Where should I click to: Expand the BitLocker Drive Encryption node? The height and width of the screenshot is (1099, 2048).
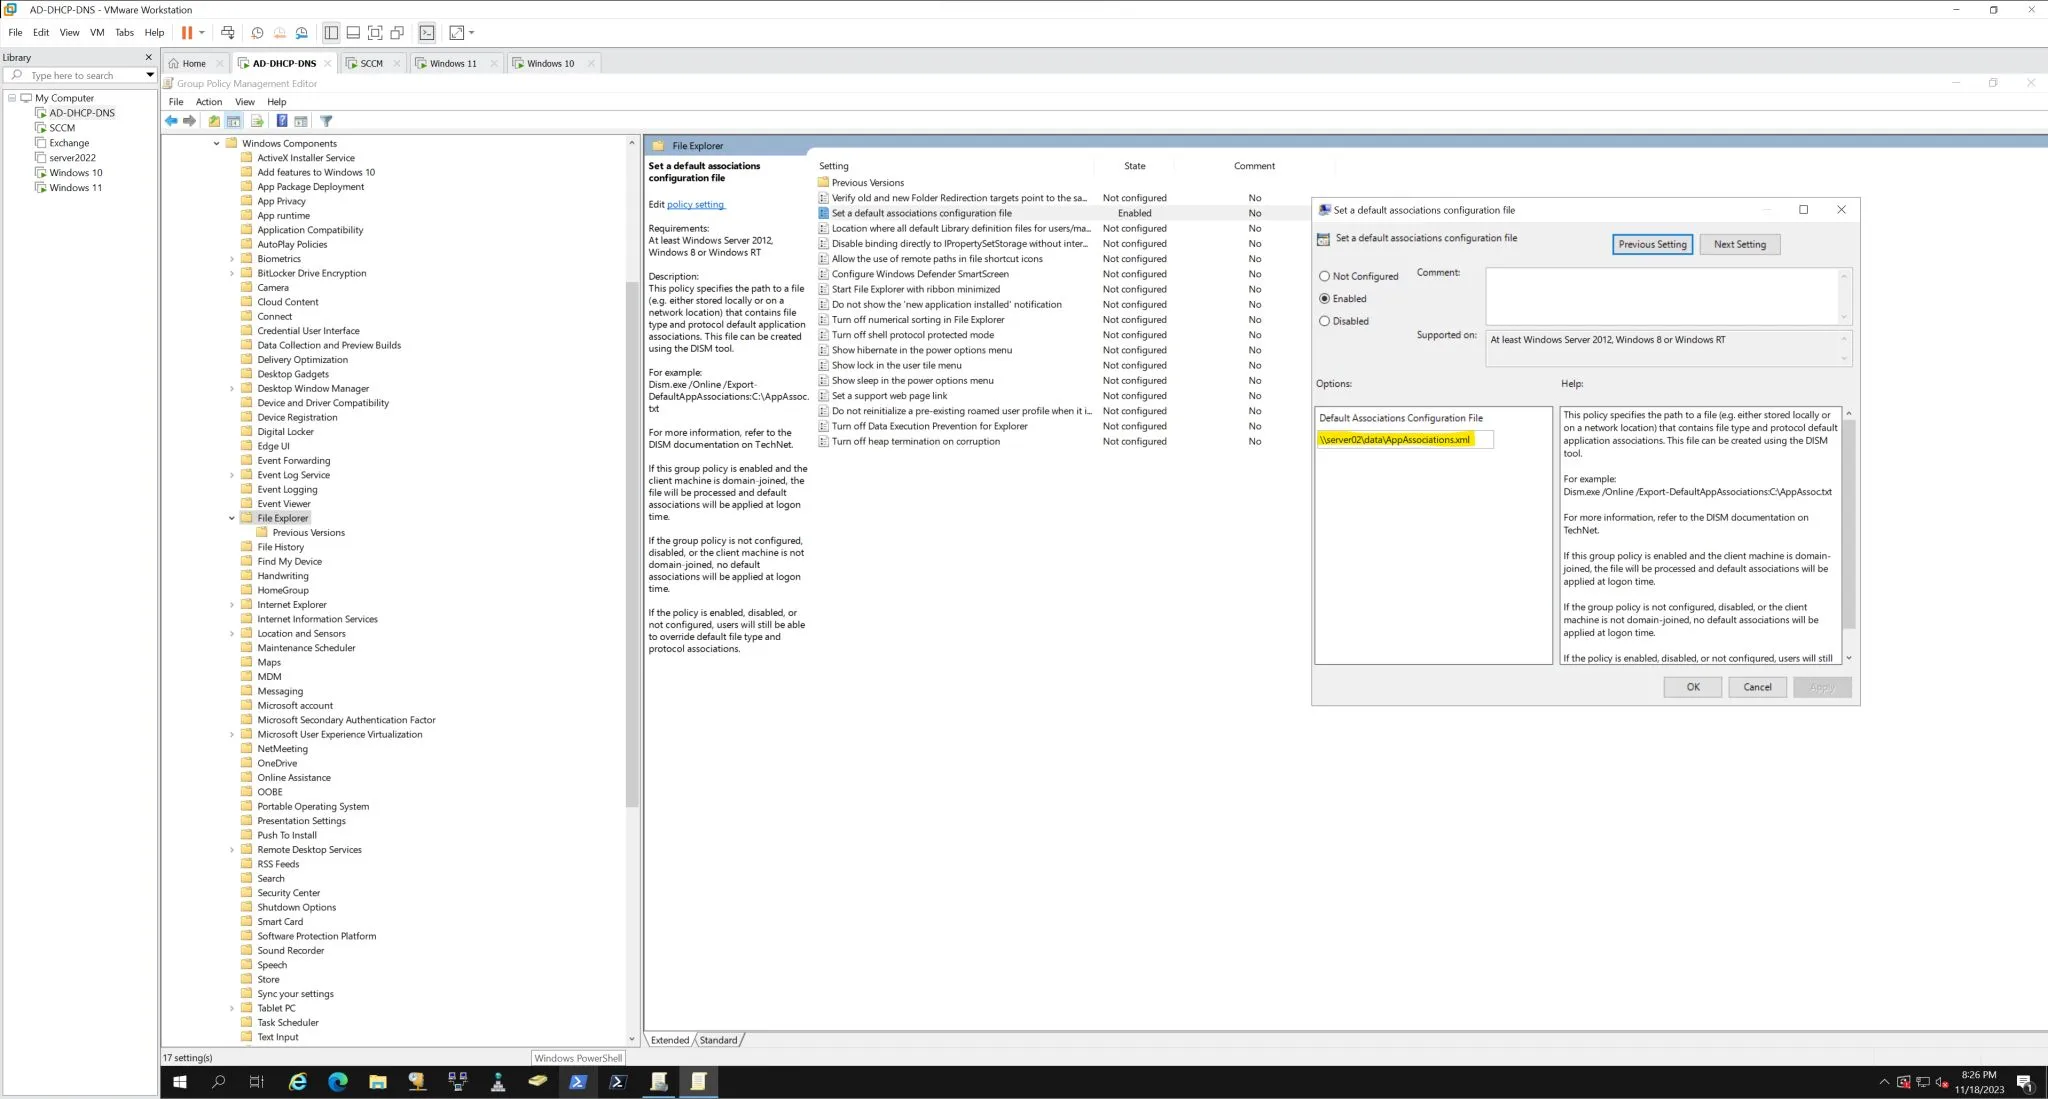[232, 272]
